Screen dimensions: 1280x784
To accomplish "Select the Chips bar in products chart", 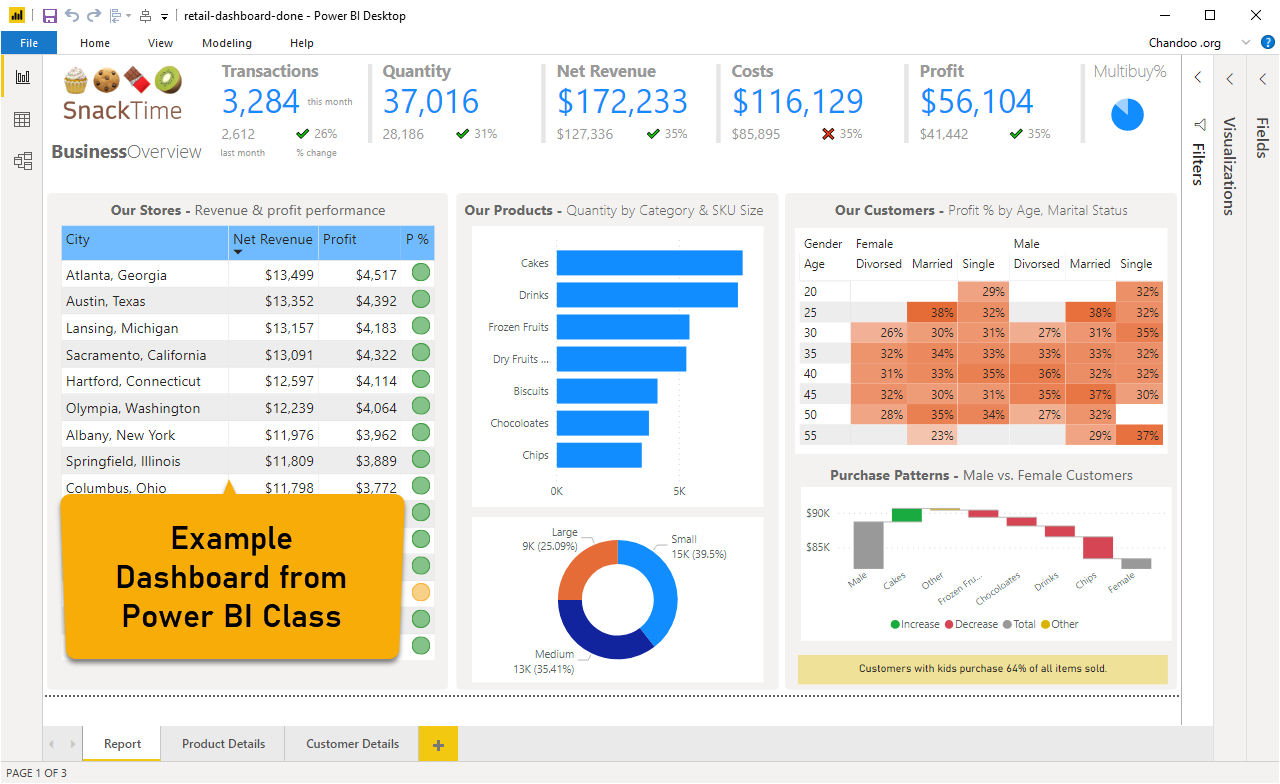I will coord(599,455).
